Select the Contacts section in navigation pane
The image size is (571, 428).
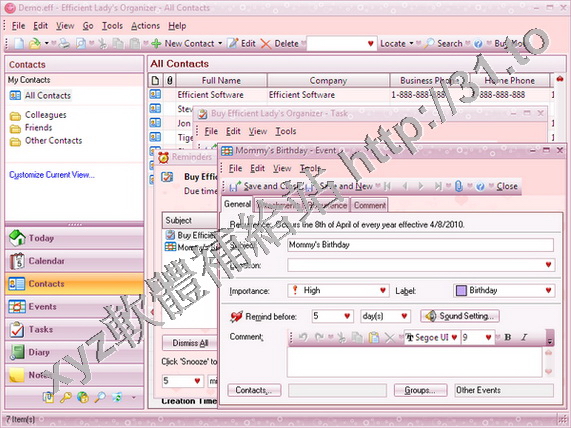[74, 284]
